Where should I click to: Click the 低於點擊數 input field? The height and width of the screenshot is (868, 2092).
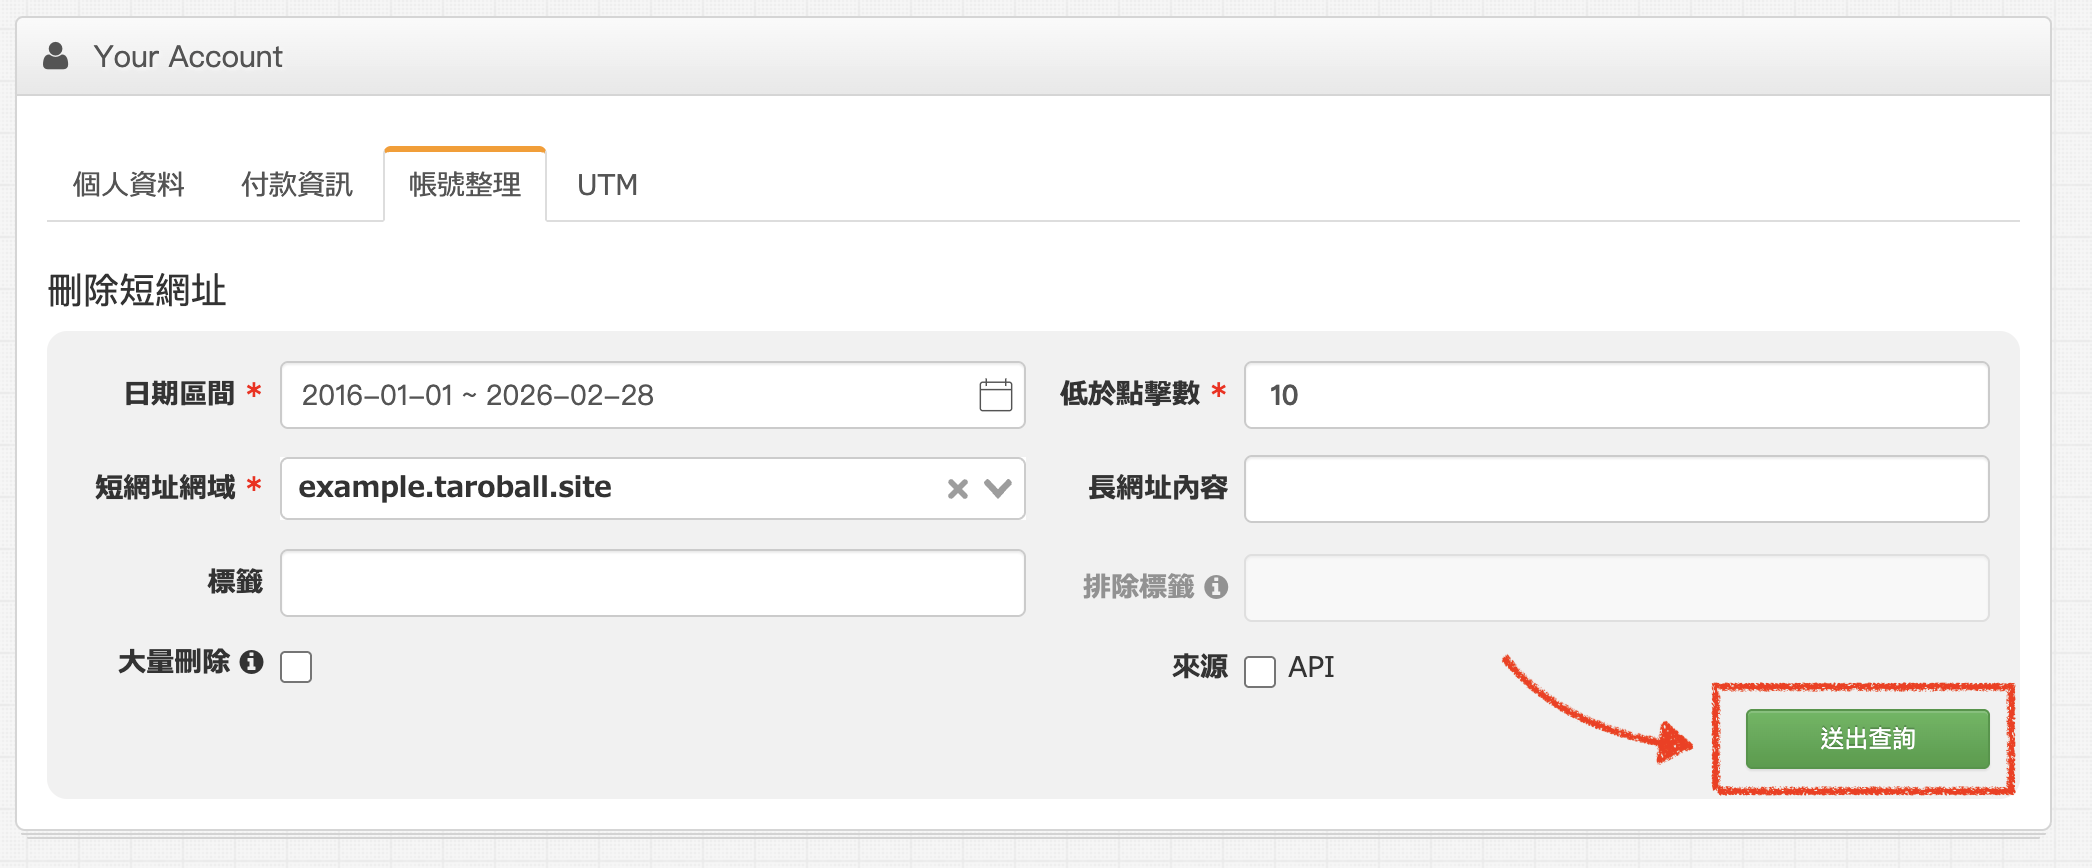1615,395
